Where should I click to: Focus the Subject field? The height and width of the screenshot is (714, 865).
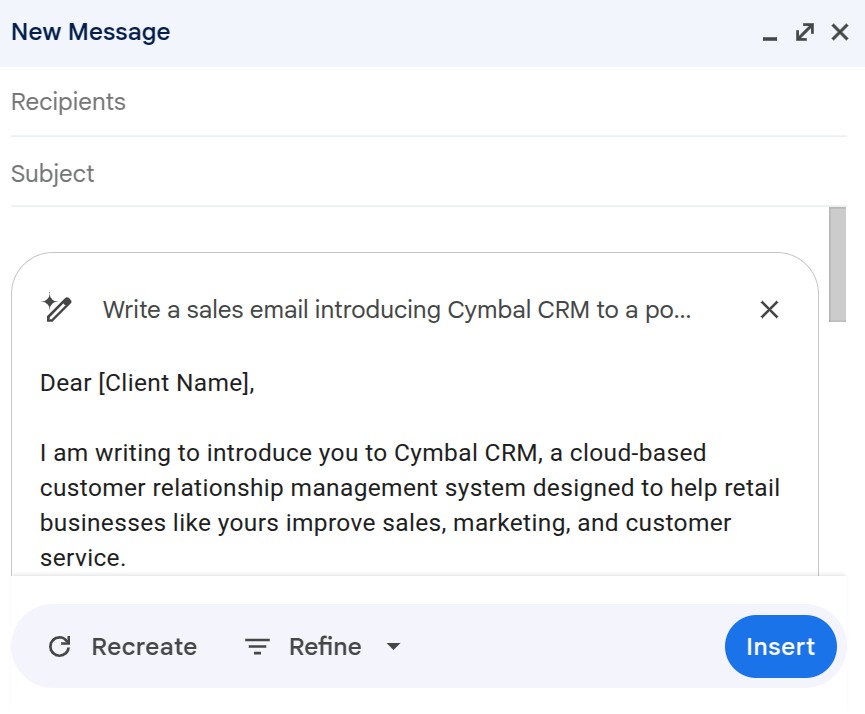(400, 174)
